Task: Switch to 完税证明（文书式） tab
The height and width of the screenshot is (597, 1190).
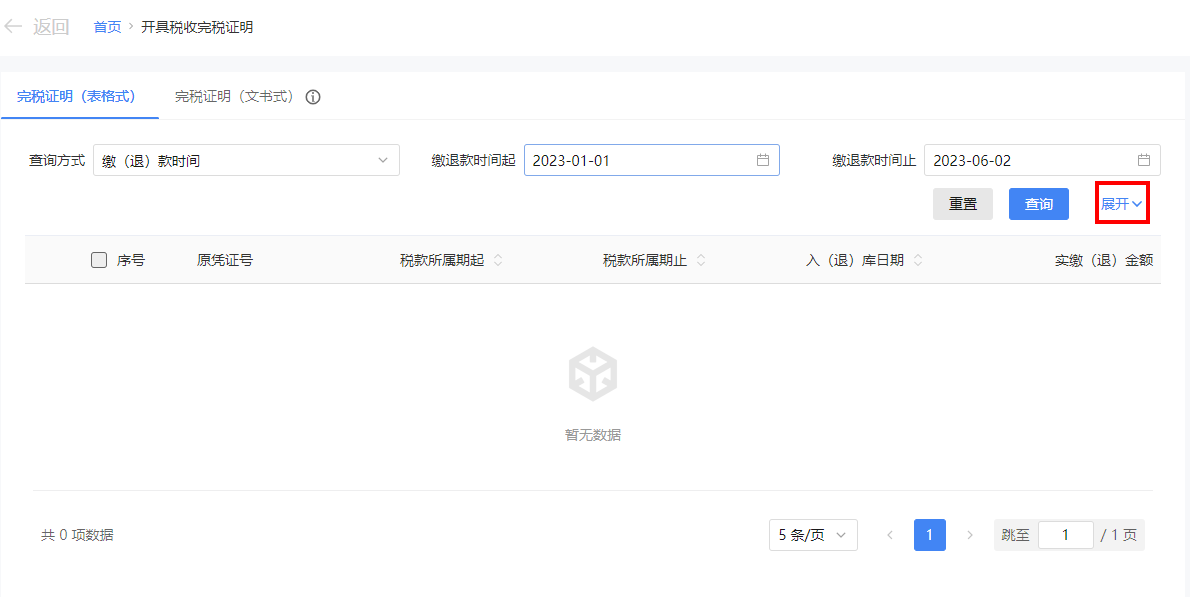Action: 235,96
